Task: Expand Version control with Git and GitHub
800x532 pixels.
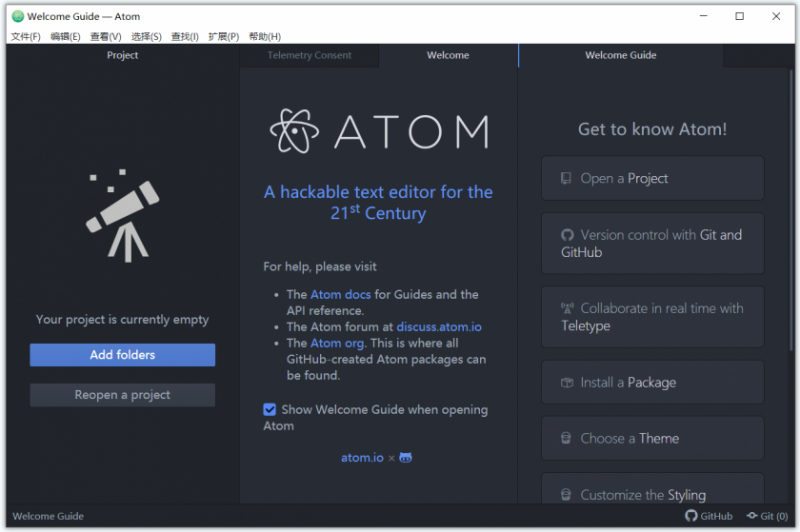Action: 653,243
